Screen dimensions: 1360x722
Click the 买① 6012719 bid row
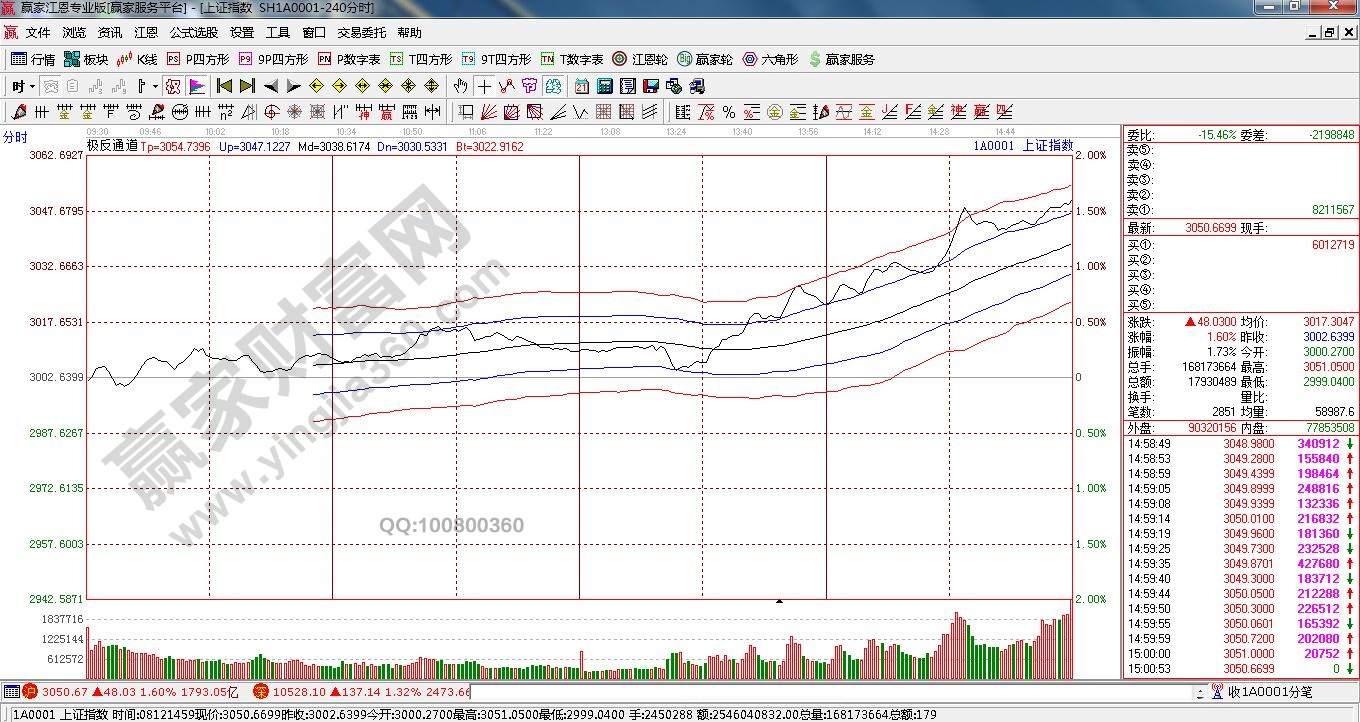coord(1240,244)
